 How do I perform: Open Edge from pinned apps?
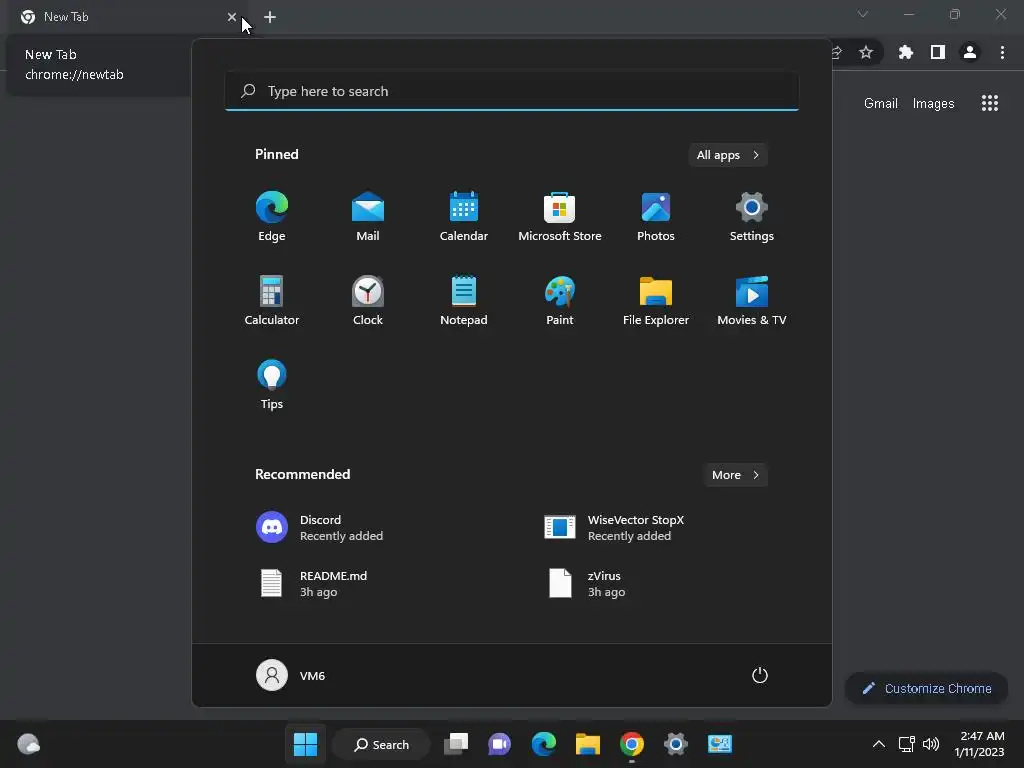(272, 217)
